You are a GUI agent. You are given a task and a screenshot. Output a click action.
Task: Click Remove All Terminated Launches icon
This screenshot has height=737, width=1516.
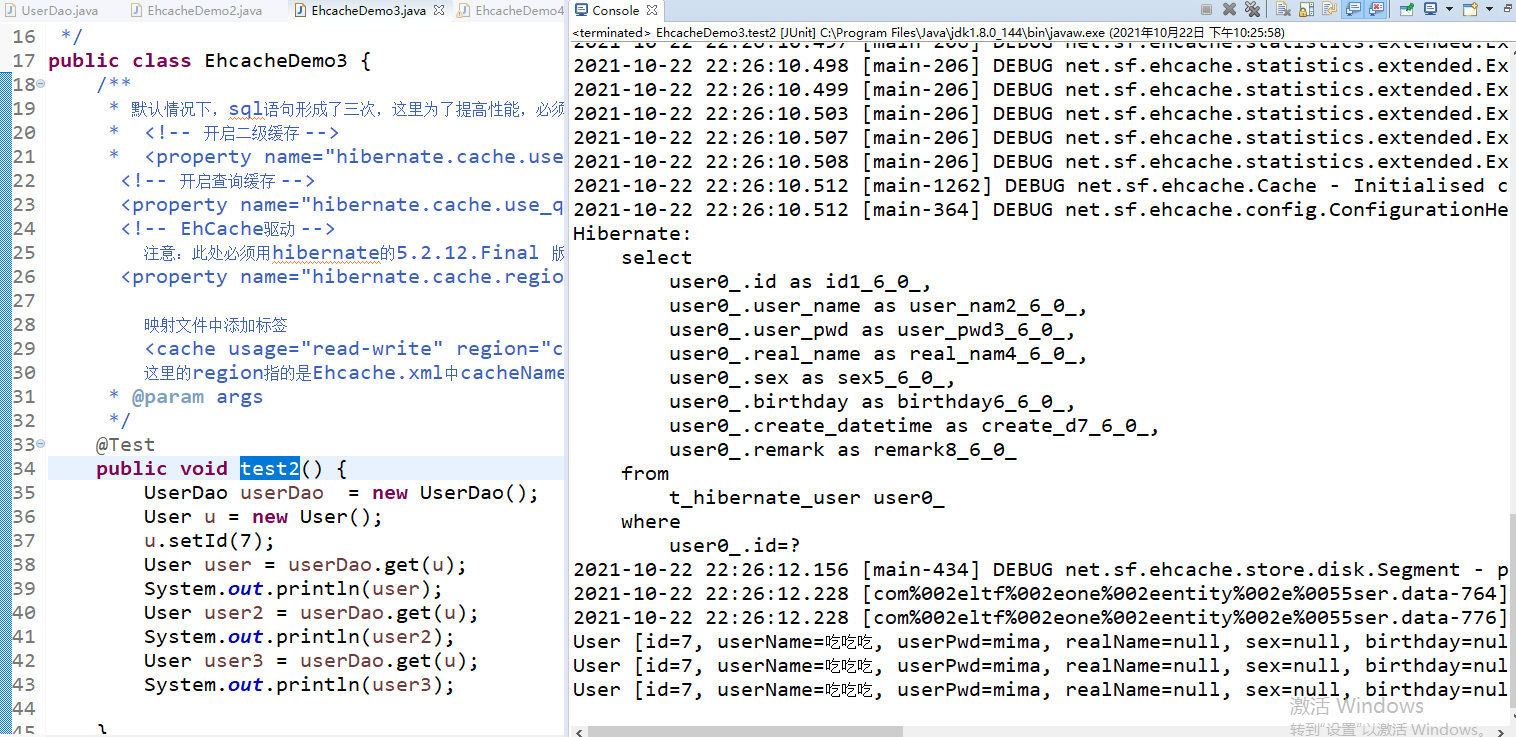coord(1252,10)
